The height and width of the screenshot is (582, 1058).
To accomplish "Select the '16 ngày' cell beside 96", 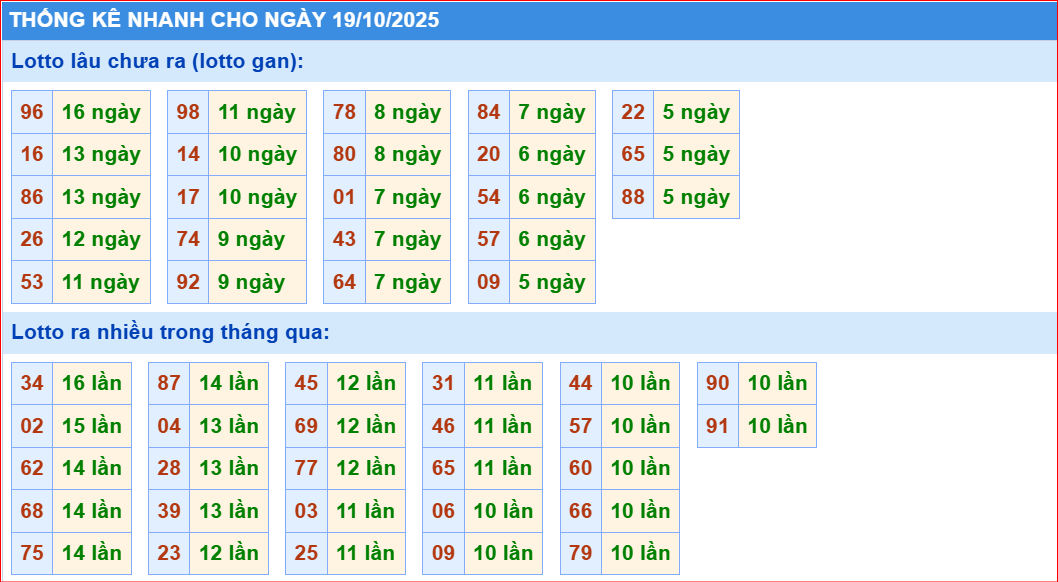I will (101, 112).
